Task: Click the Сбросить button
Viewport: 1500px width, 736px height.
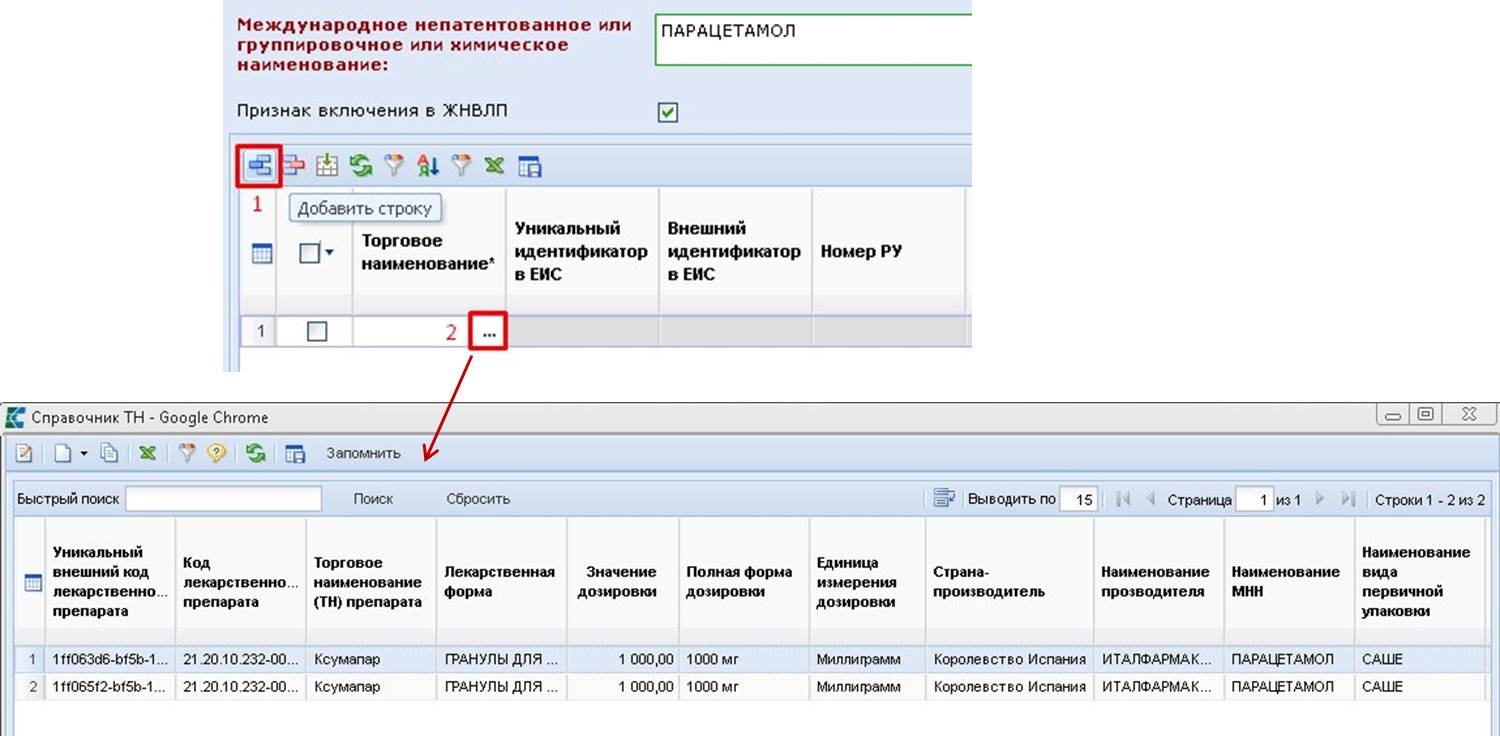Action: point(478,498)
